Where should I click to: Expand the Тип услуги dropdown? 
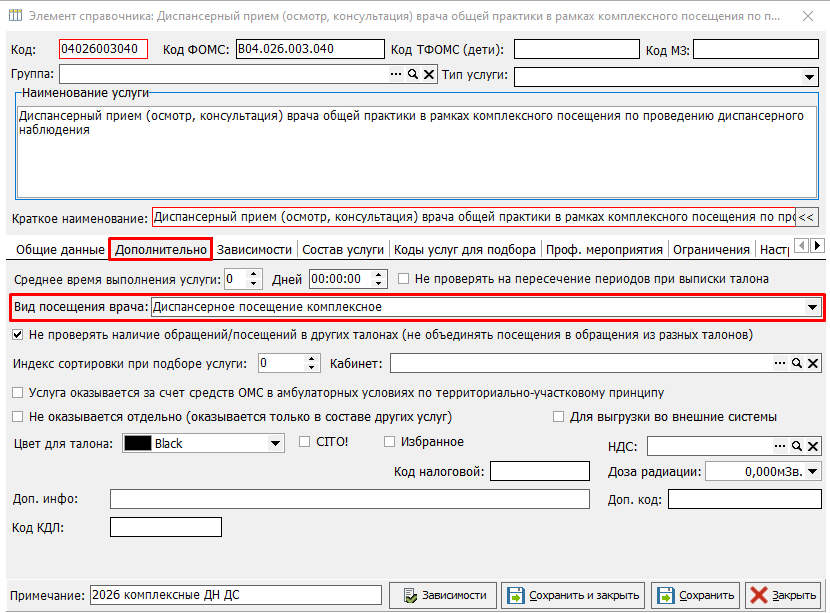(809, 77)
